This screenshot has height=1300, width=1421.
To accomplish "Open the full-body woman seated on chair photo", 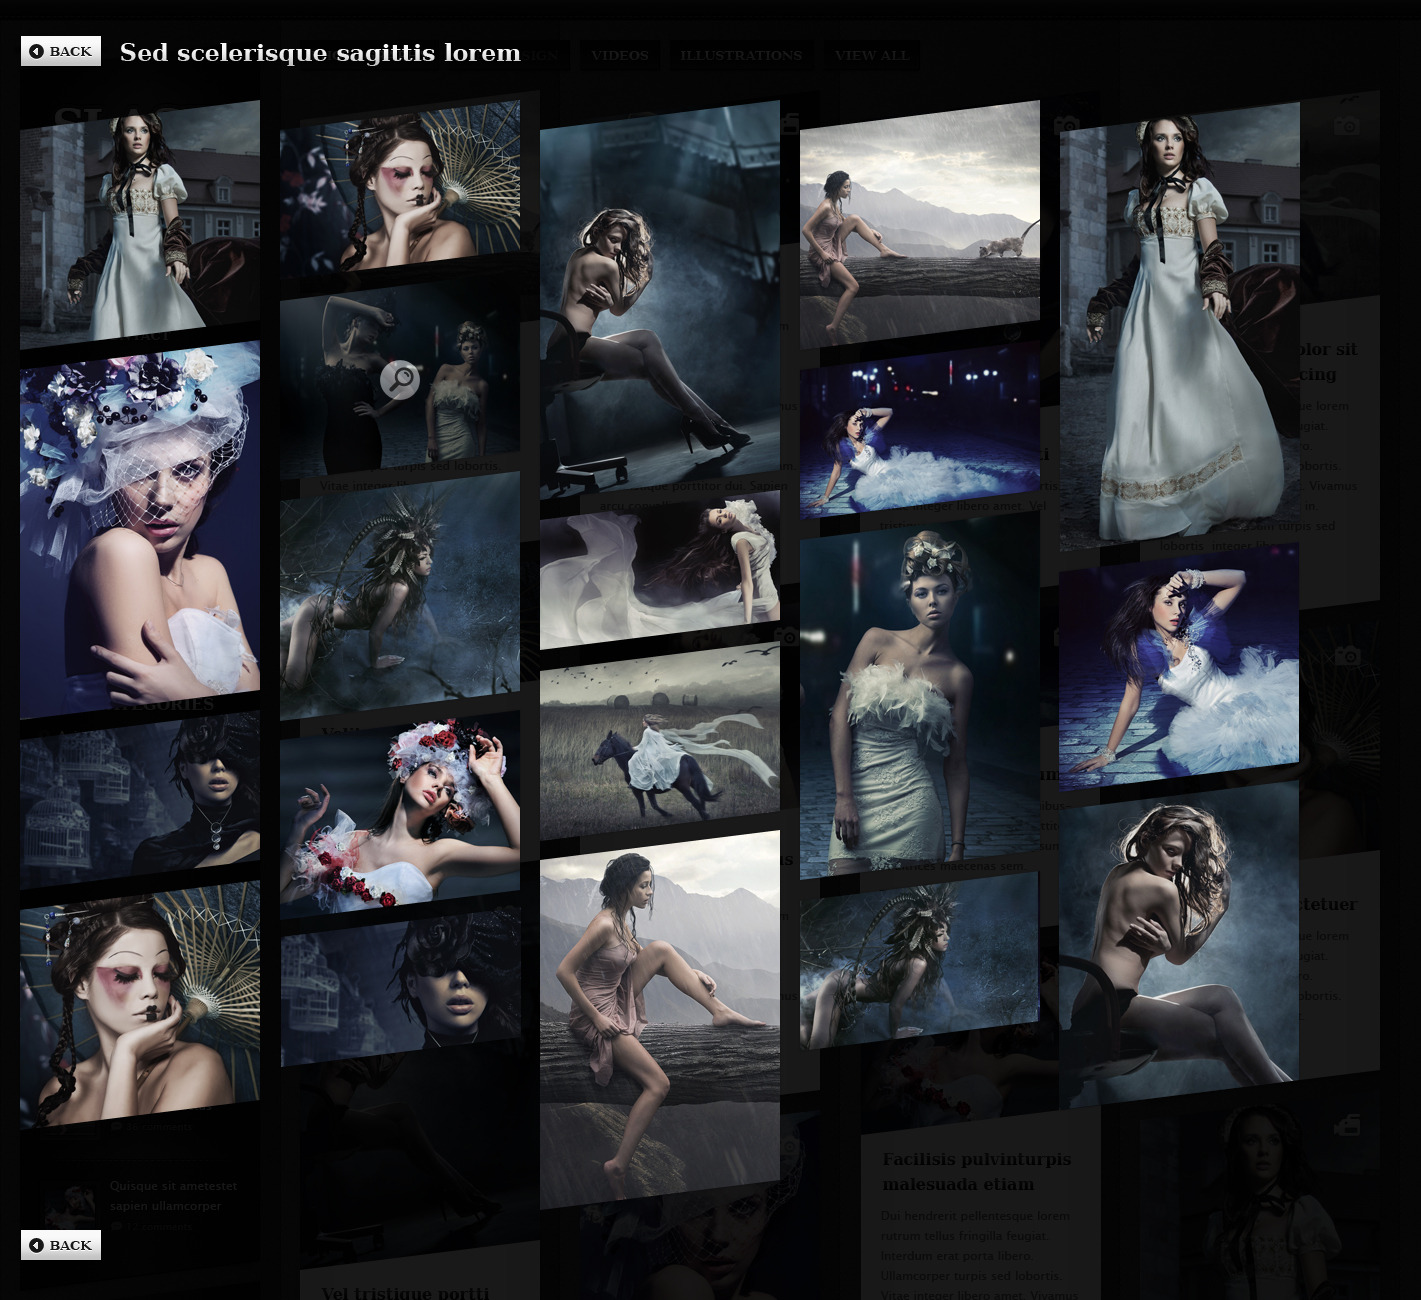I will pos(660,300).
